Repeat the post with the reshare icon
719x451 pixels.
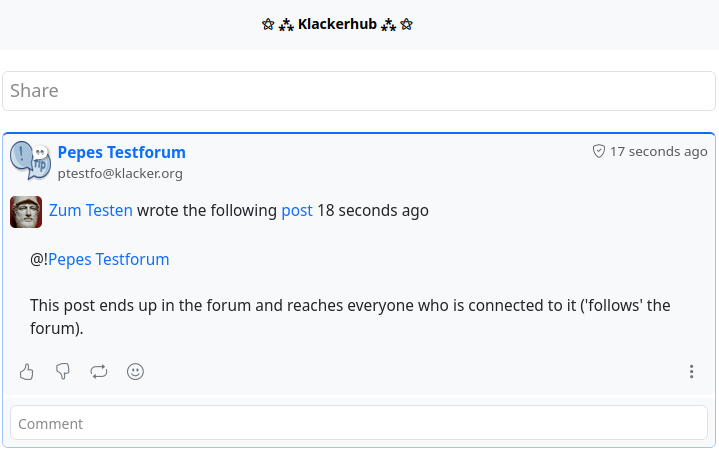point(99,372)
